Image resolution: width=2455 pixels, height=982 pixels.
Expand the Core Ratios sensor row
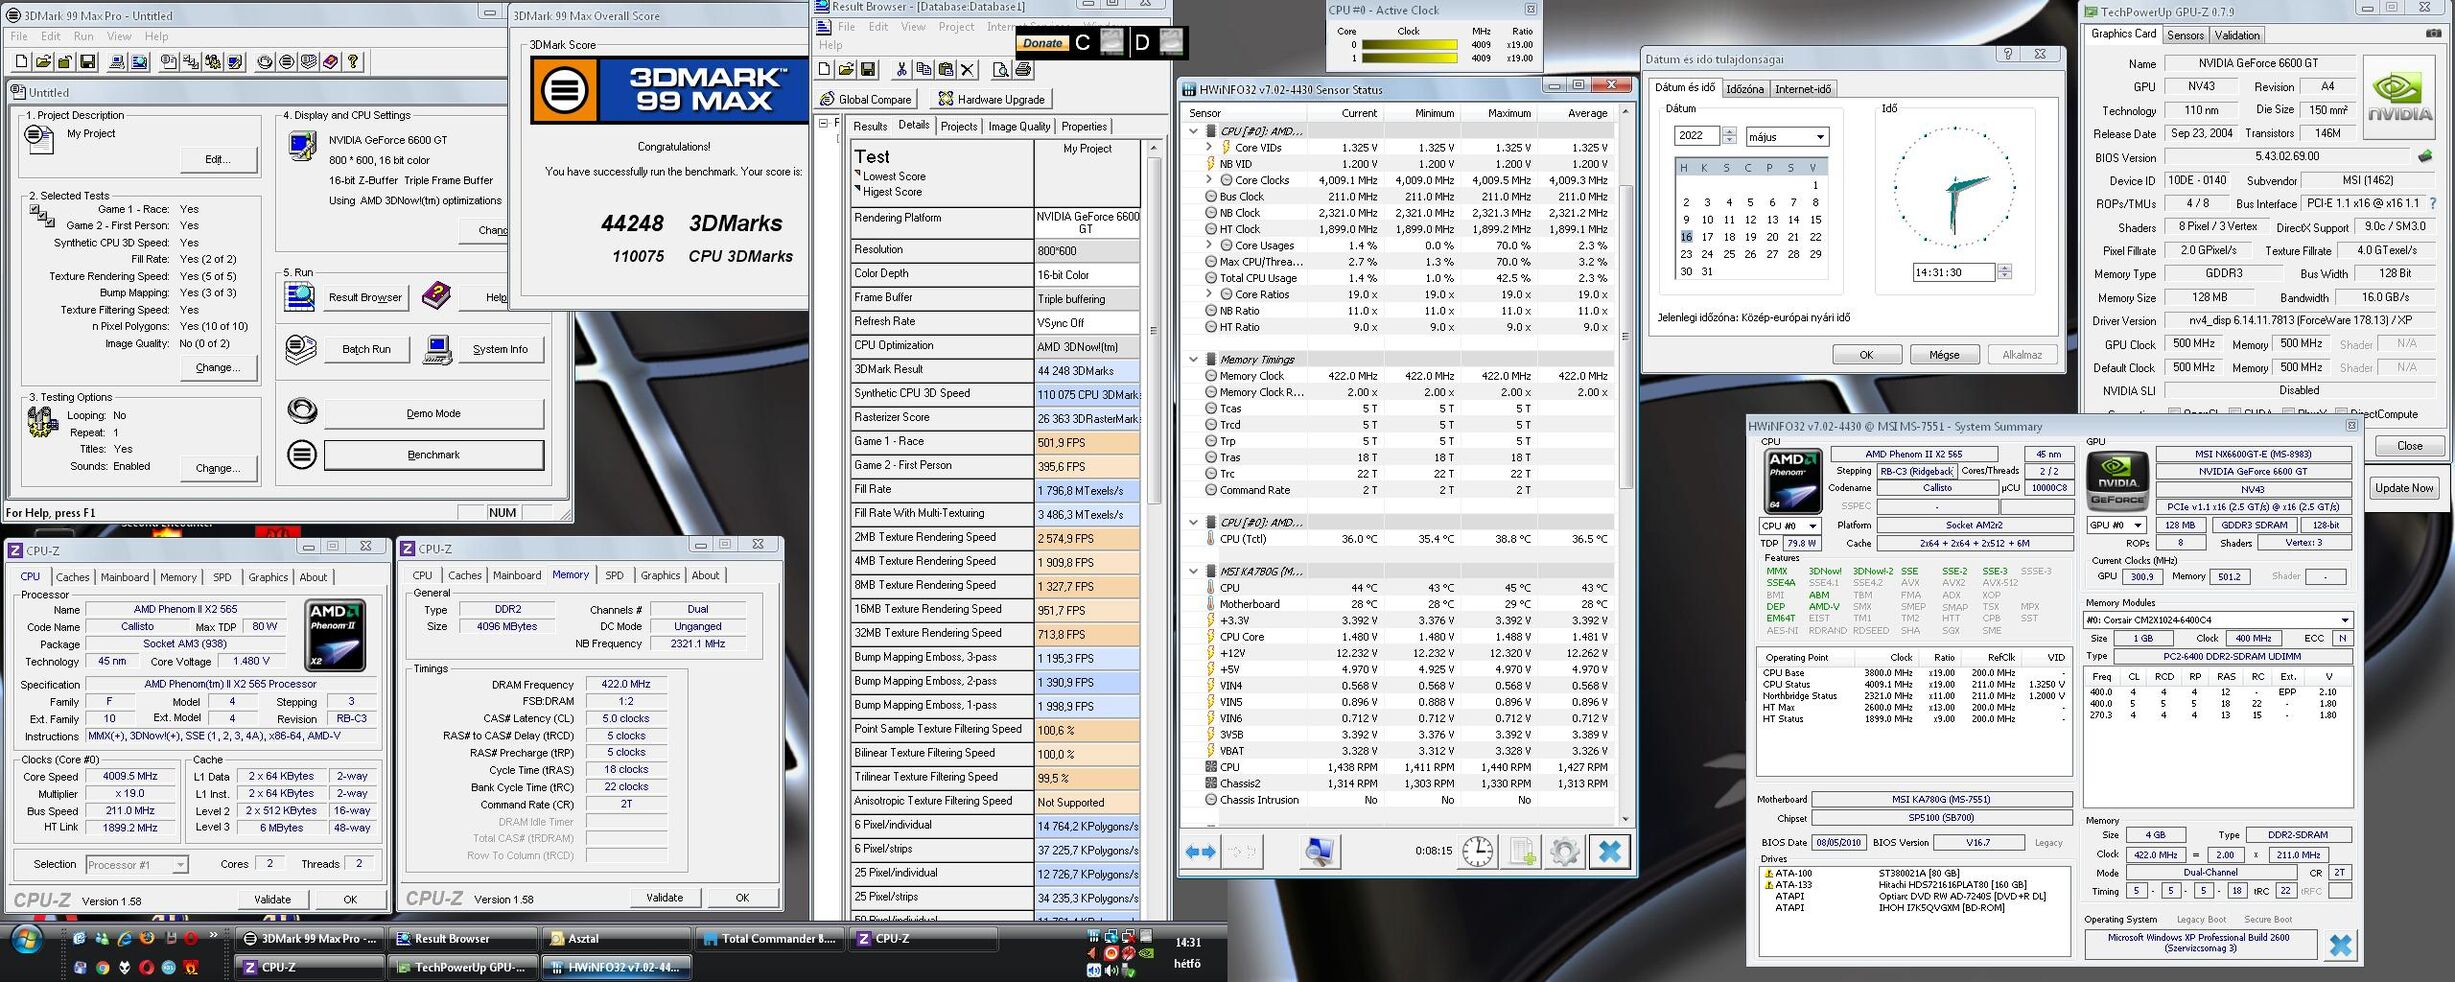(x=1209, y=294)
